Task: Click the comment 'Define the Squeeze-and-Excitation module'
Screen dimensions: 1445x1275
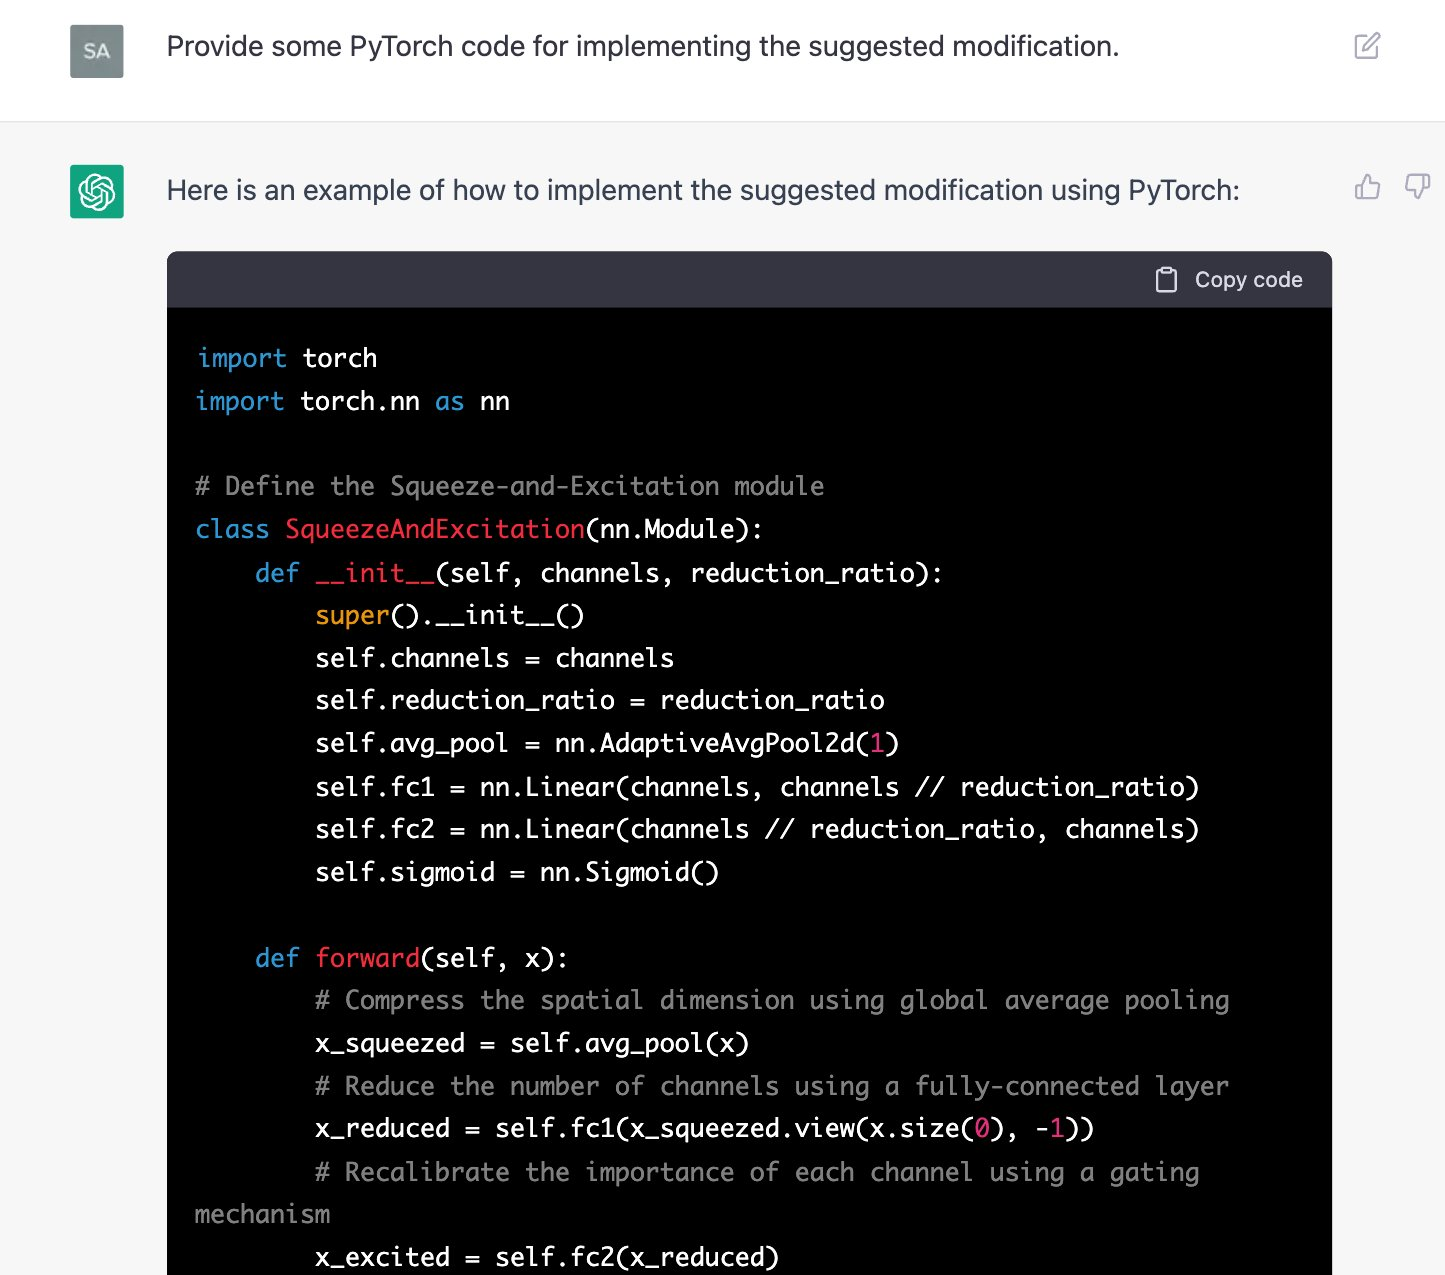Action: [x=510, y=486]
